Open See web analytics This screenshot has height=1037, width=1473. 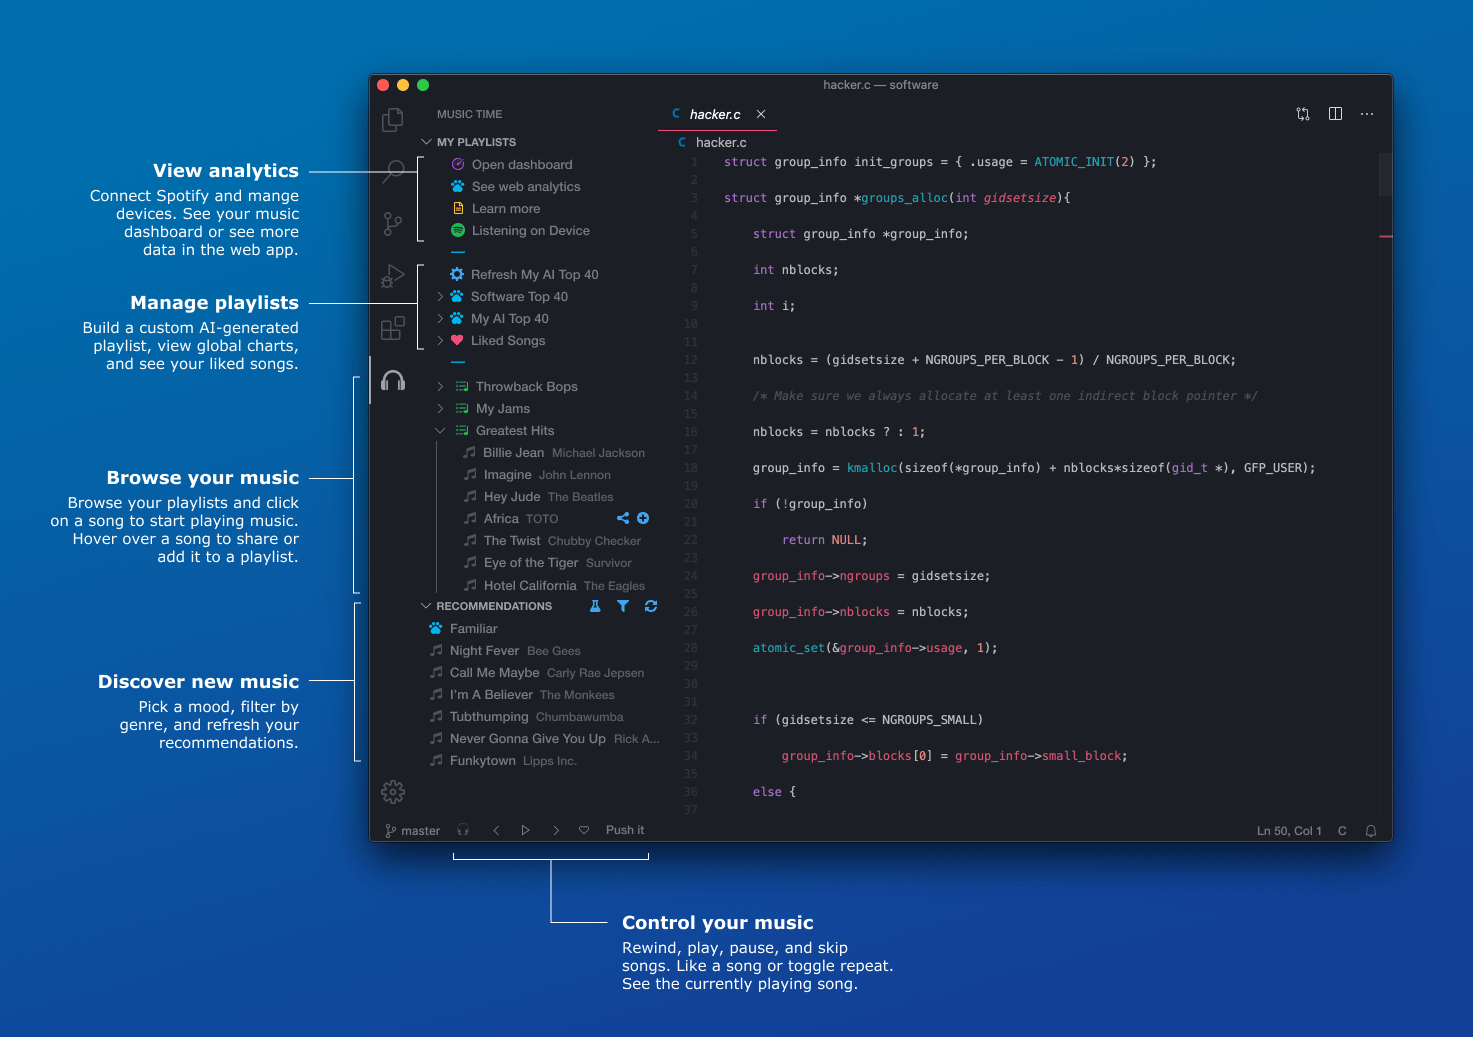pyautogui.click(x=526, y=186)
